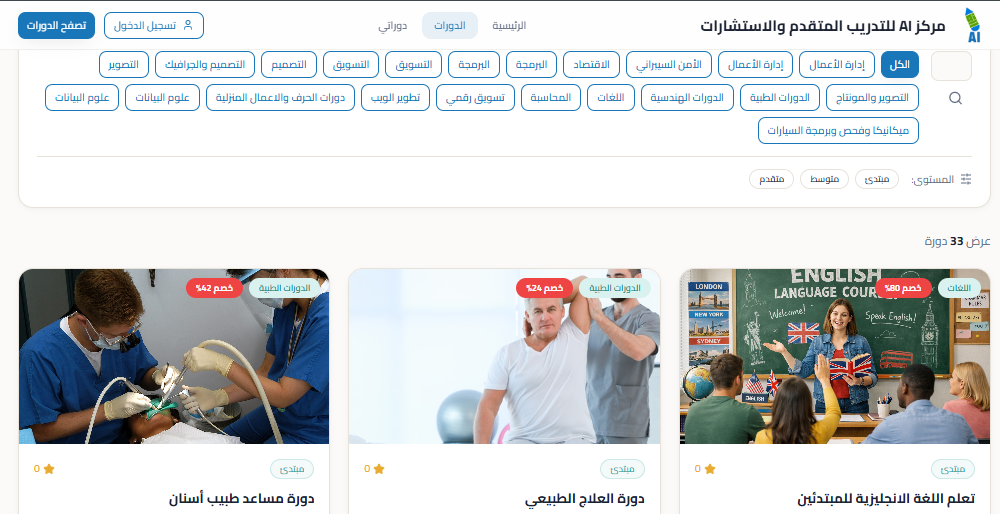The image size is (1000, 514).
Task: Open the English language course thumbnail
Action: [835, 356]
